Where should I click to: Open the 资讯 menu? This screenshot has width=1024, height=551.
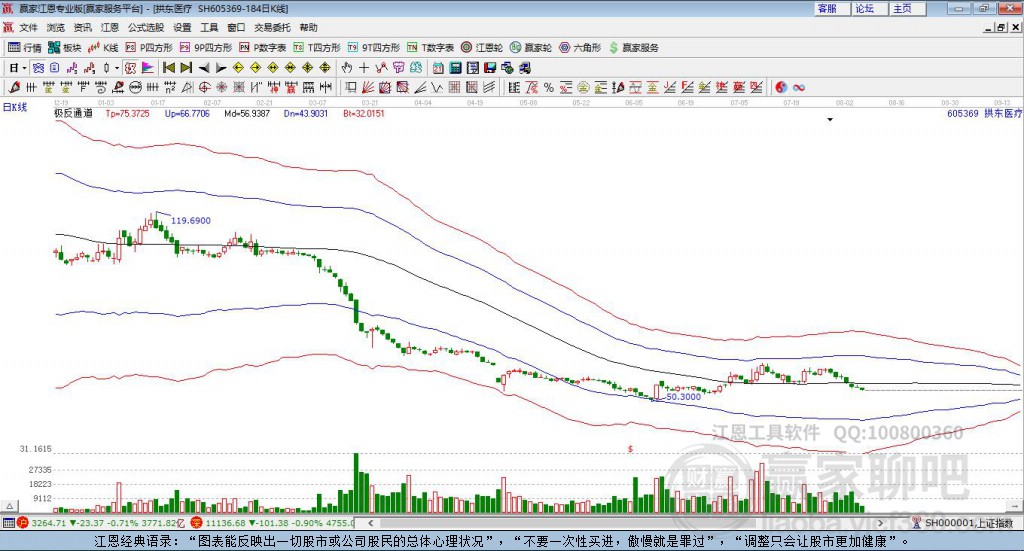tap(82, 27)
